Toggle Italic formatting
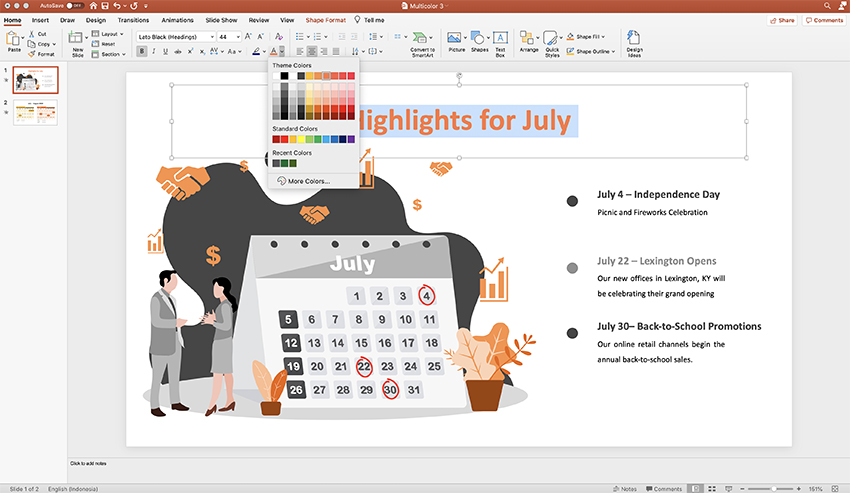Image resolution: width=850 pixels, height=493 pixels. pyautogui.click(x=154, y=51)
